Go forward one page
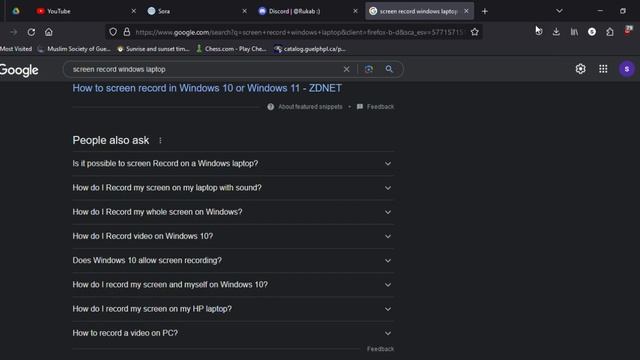Screen dimensions: 640x360 pyautogui.click(x=13, y=32)
